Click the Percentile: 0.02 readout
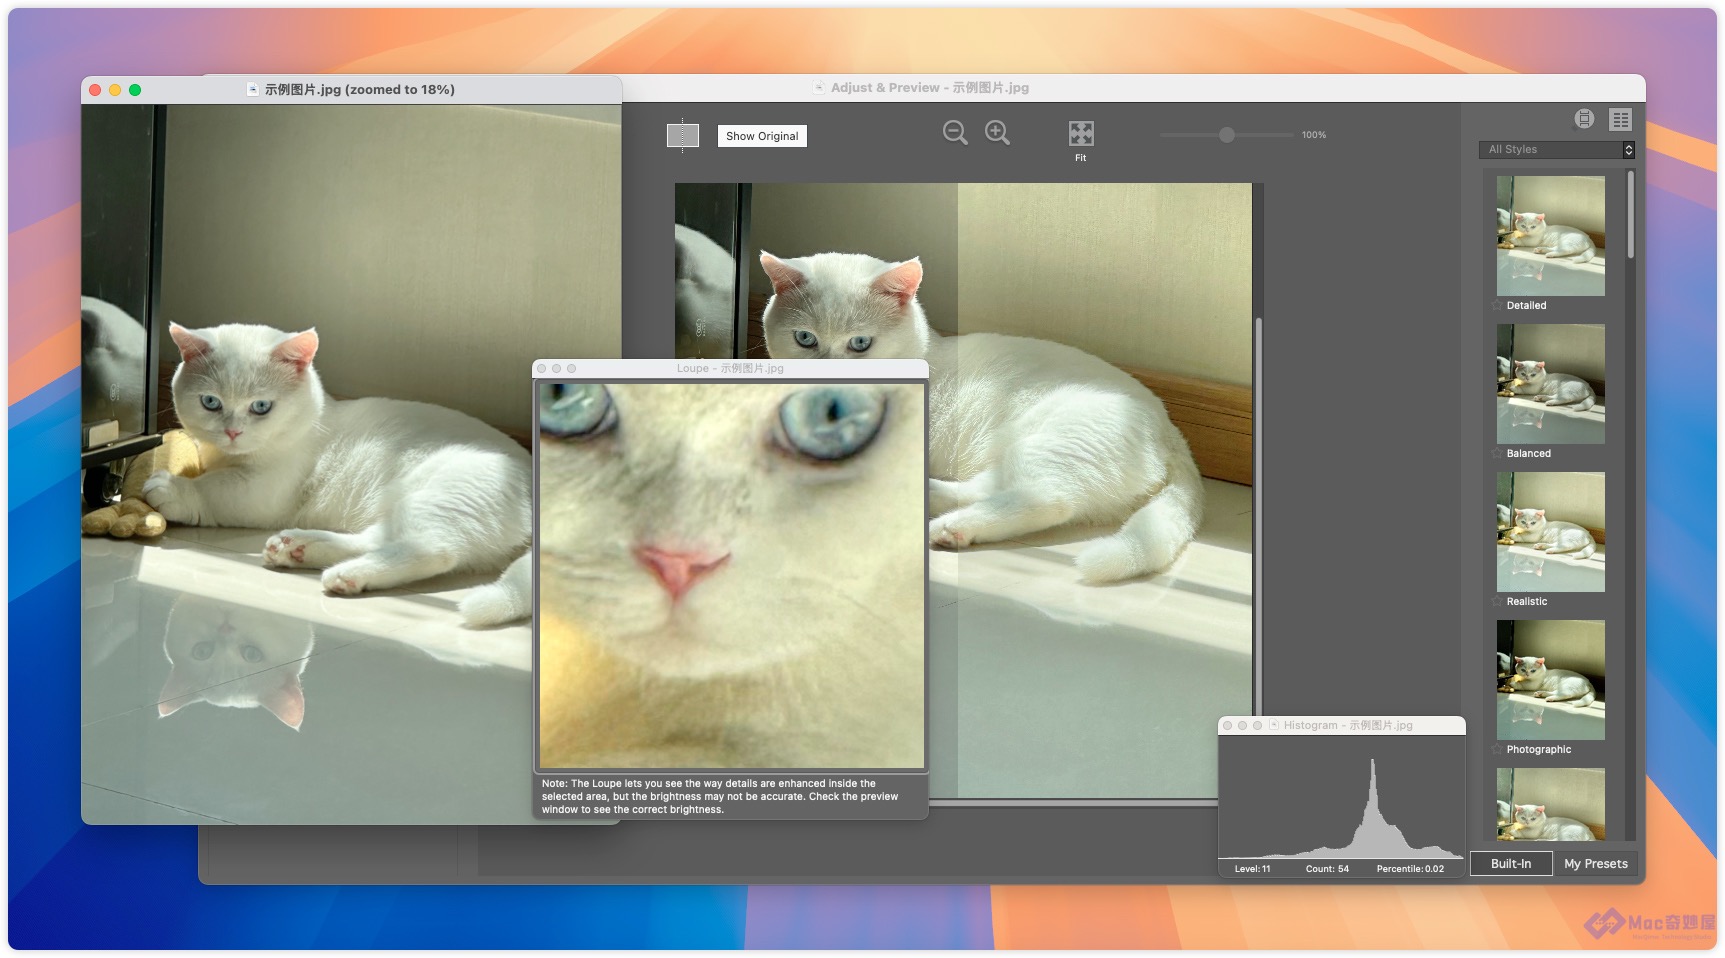1725x958 pixels. tap(1410, 868)
